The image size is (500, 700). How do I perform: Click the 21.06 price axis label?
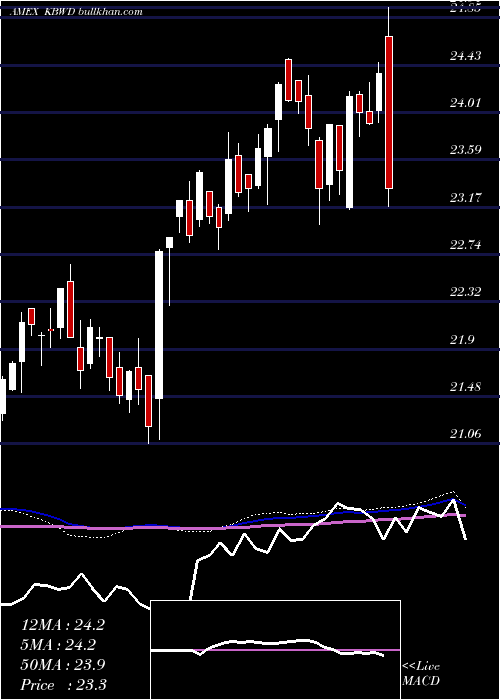[x=466, y=433]
